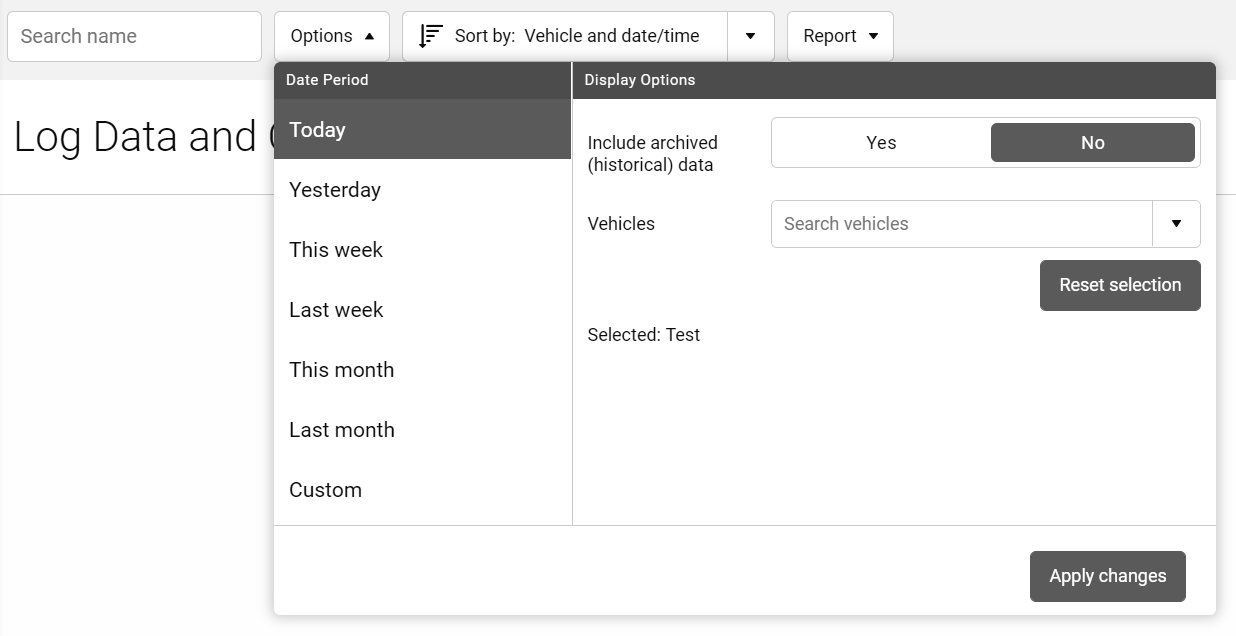Click the Search vehicles input
Screen dimensions: 1236x636
point(961,224)
